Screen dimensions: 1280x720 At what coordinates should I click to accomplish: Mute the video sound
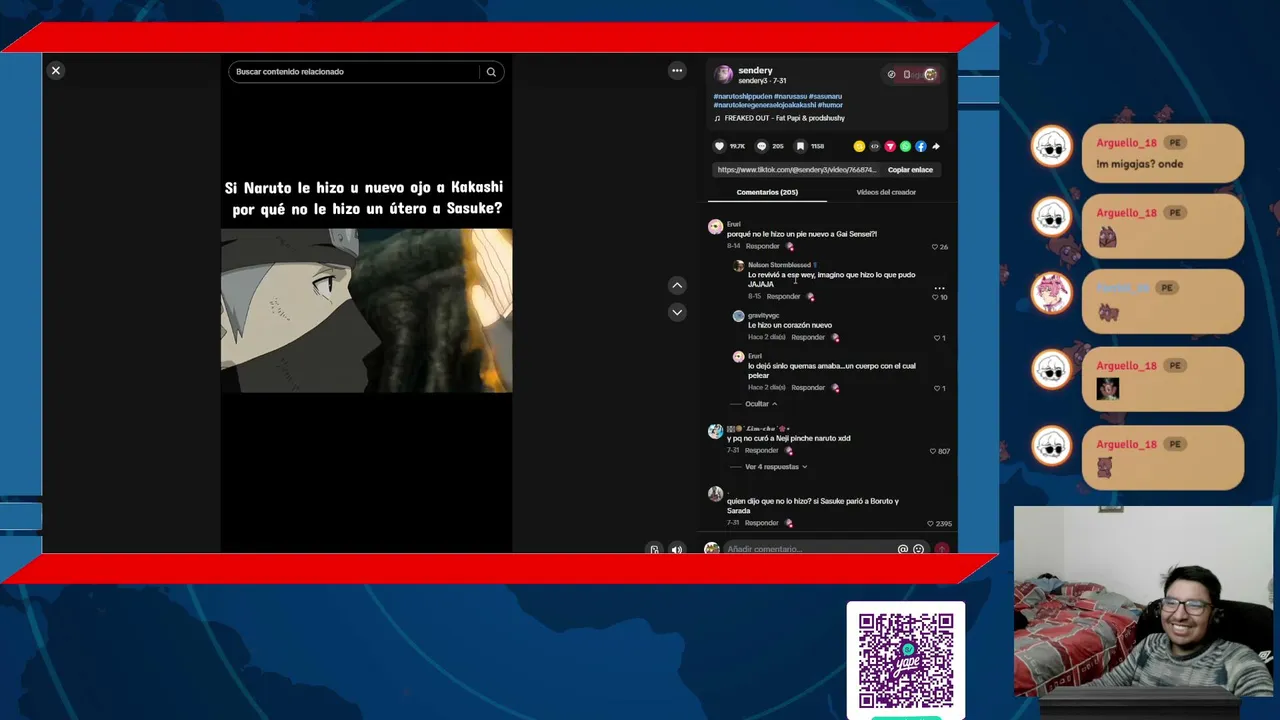(x=677, y=549)
